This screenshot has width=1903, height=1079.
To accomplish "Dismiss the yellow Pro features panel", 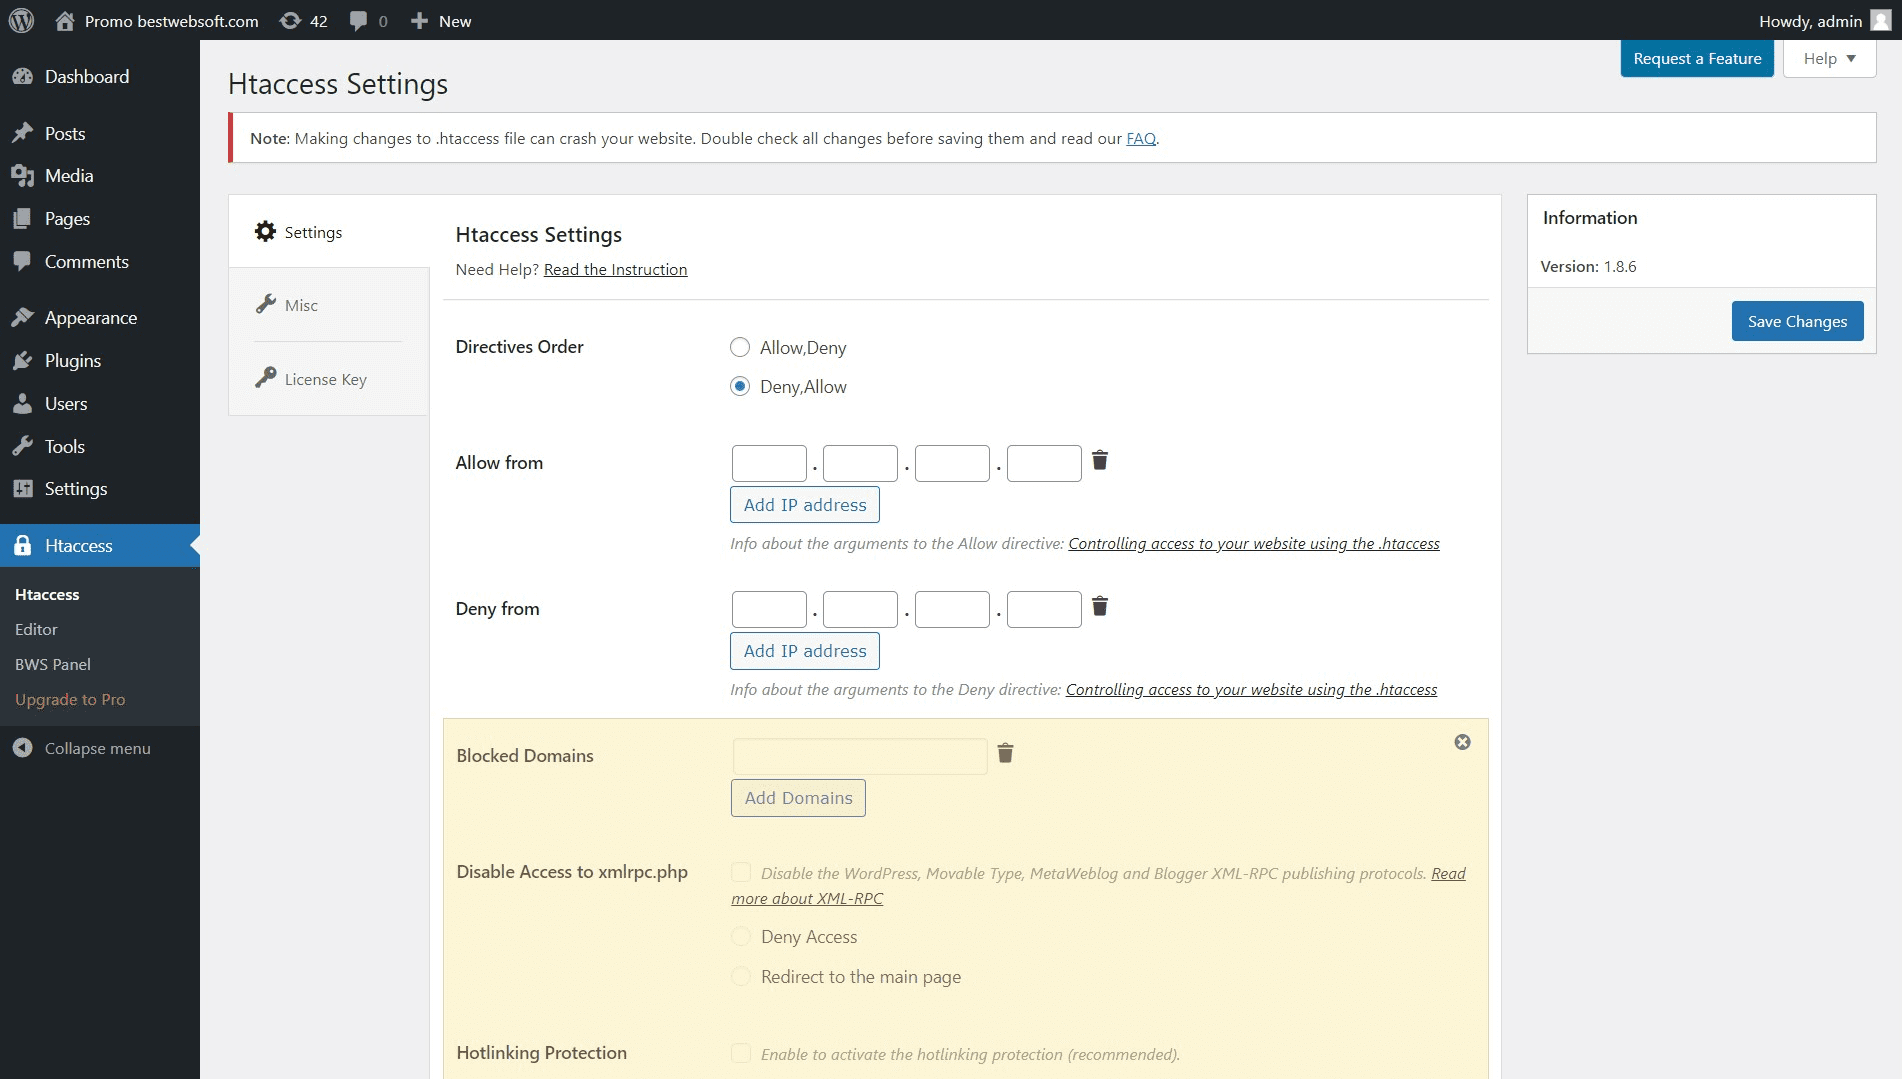I will (x=1462, y=742).
